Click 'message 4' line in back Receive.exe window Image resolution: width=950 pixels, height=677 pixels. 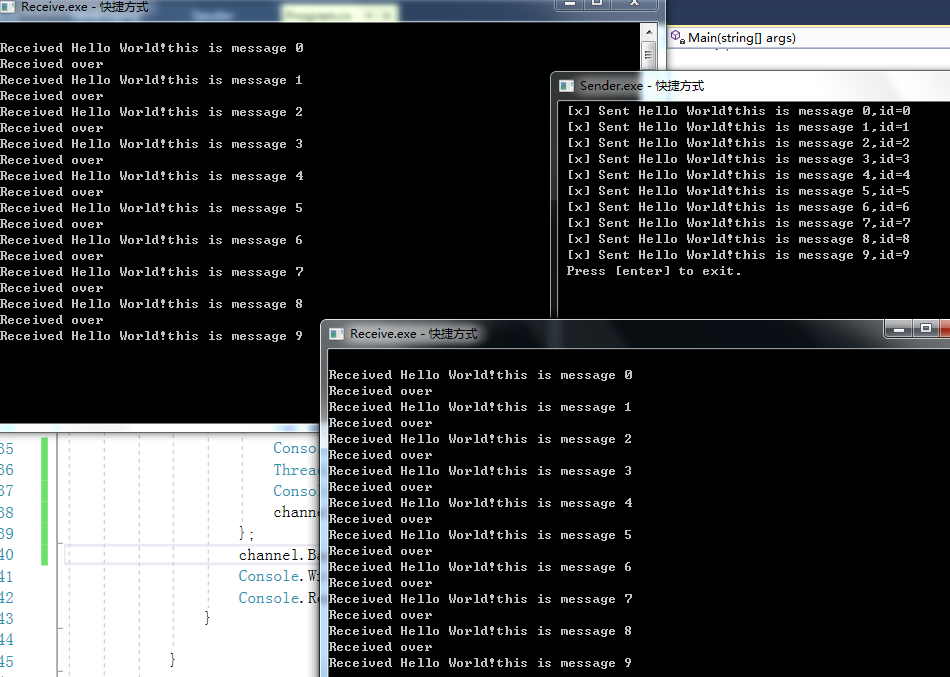(x=151, y=176)
